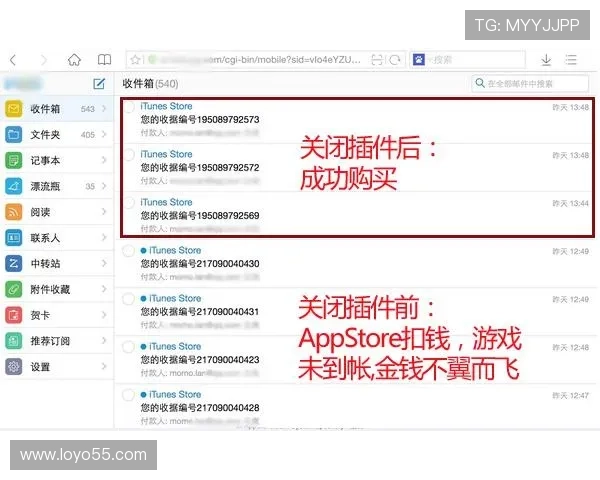Expand the 联系人 row chevron
This screenshot has height=480, width=600.
(x=104, y=238)
